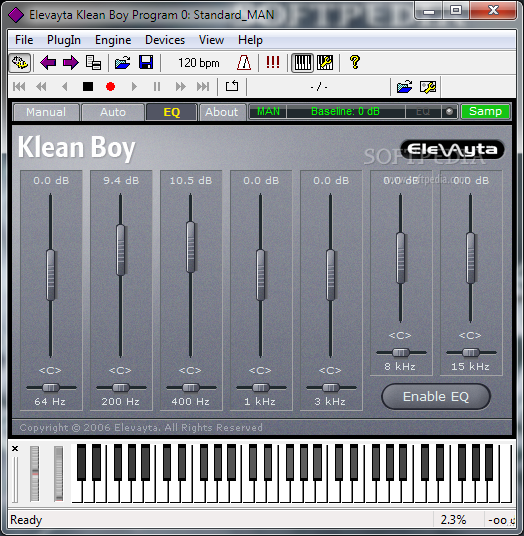Click the 64 Hz horizontal frequency slider
The image size is (524, 536).
tap(51, 388)
